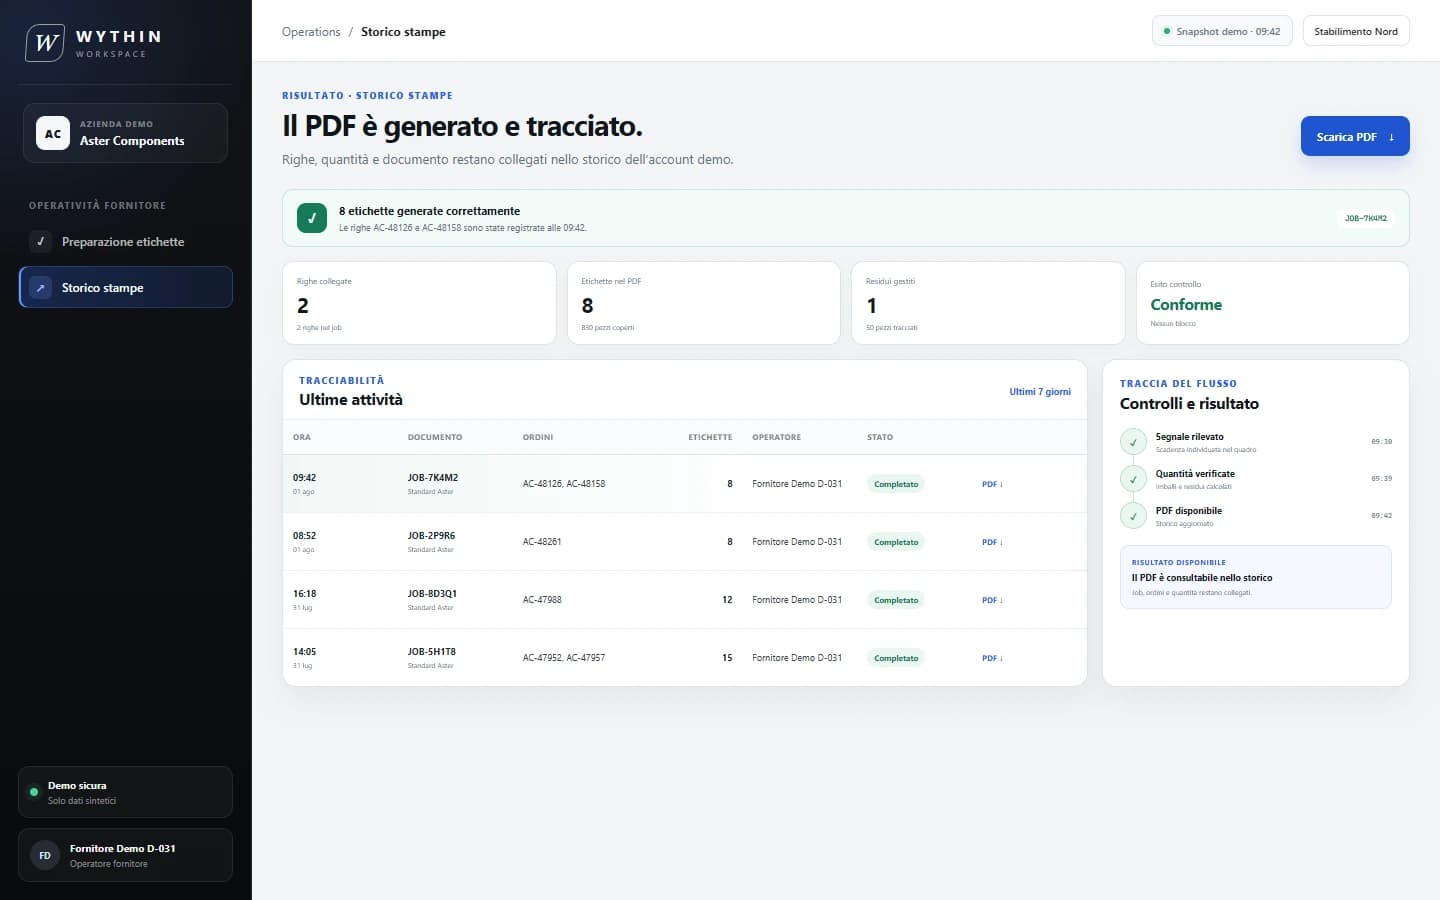Select Storico stampe in the sidebar
Image resolution: width=1440 pixels, height=900 pixels.
[x=126, y=287]
